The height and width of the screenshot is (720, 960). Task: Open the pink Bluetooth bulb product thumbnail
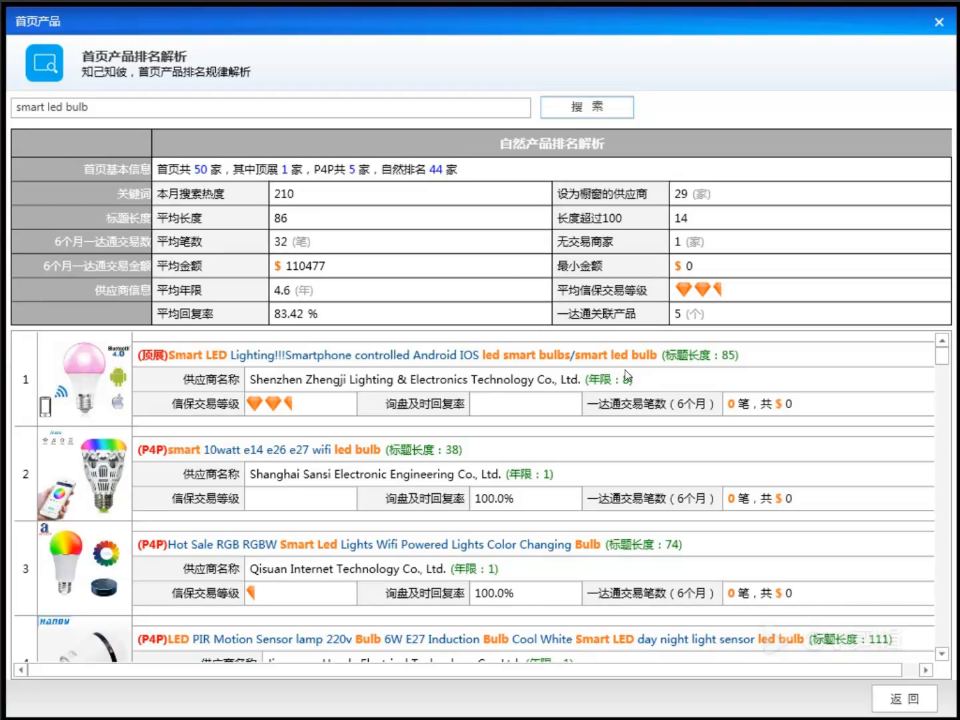[84, 380]
